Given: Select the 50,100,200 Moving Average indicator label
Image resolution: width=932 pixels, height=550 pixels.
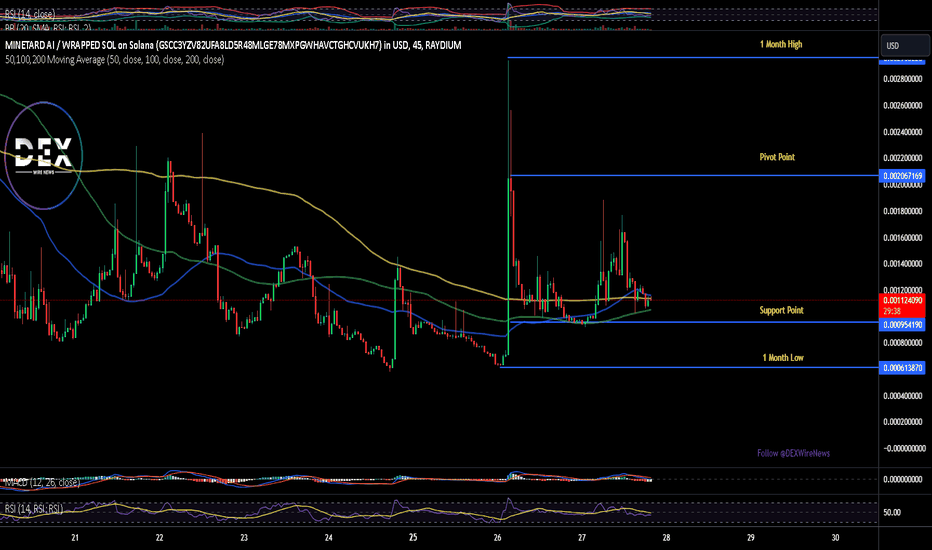Looking at the screenshot, I should [115, 59].
